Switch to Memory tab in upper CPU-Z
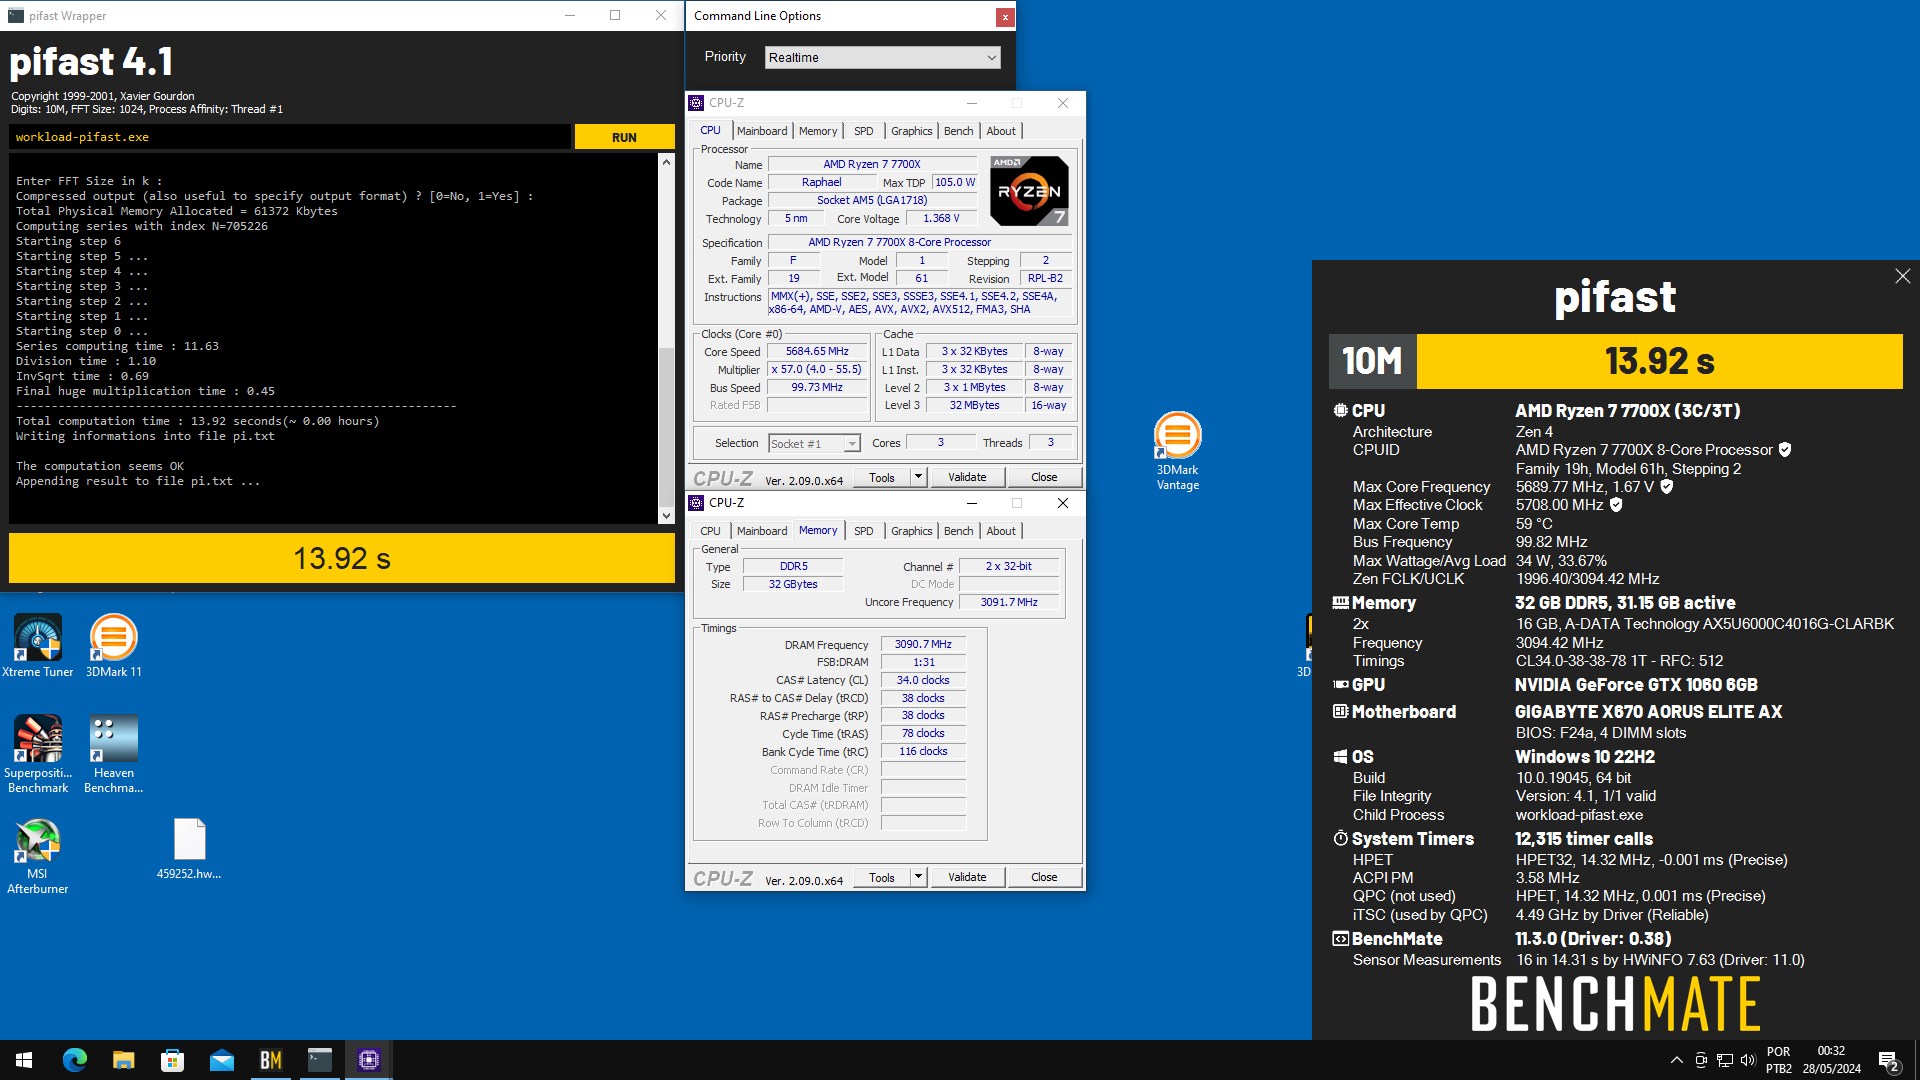This screenshot has height=1080, width=1920. coord(818,131)
